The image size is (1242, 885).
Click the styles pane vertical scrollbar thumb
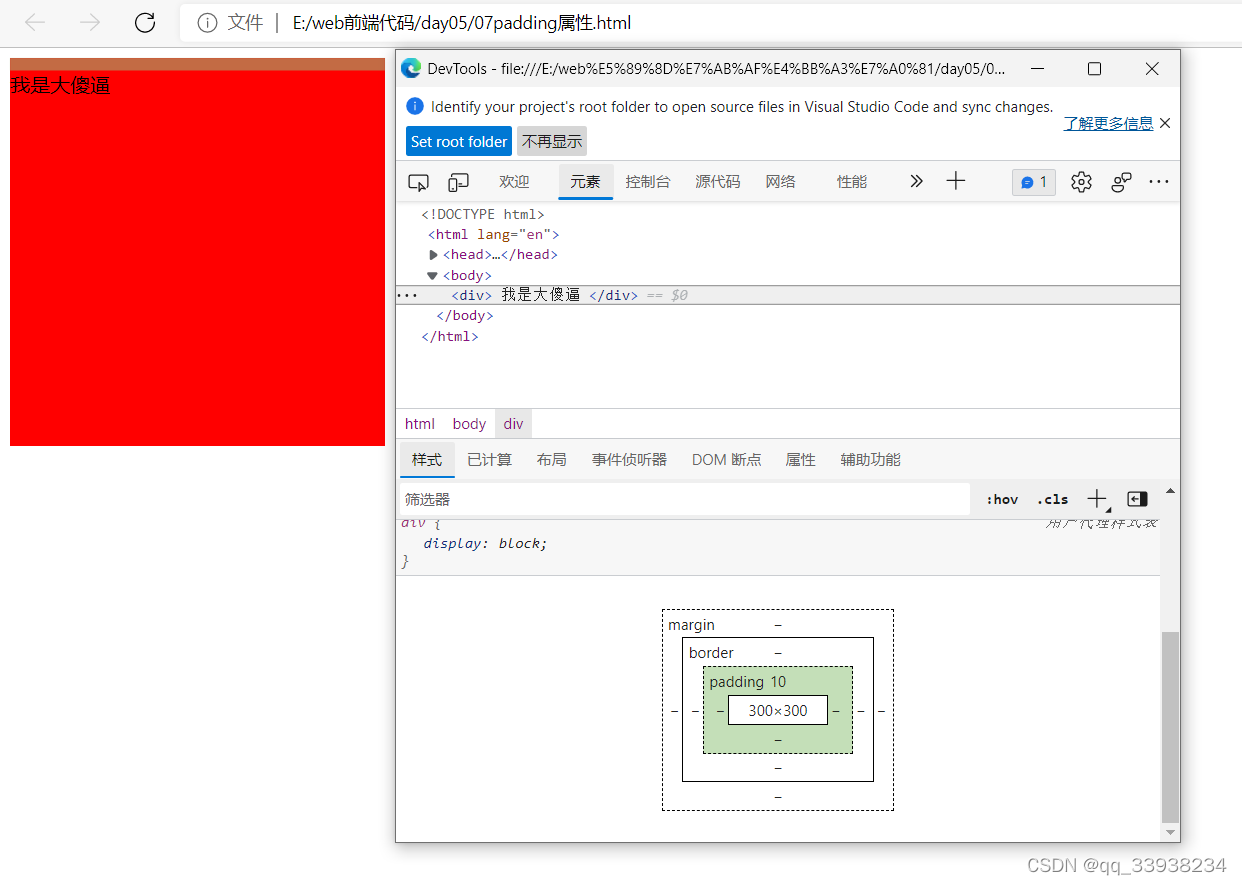pyautogui.click(x=1170, y=726)
